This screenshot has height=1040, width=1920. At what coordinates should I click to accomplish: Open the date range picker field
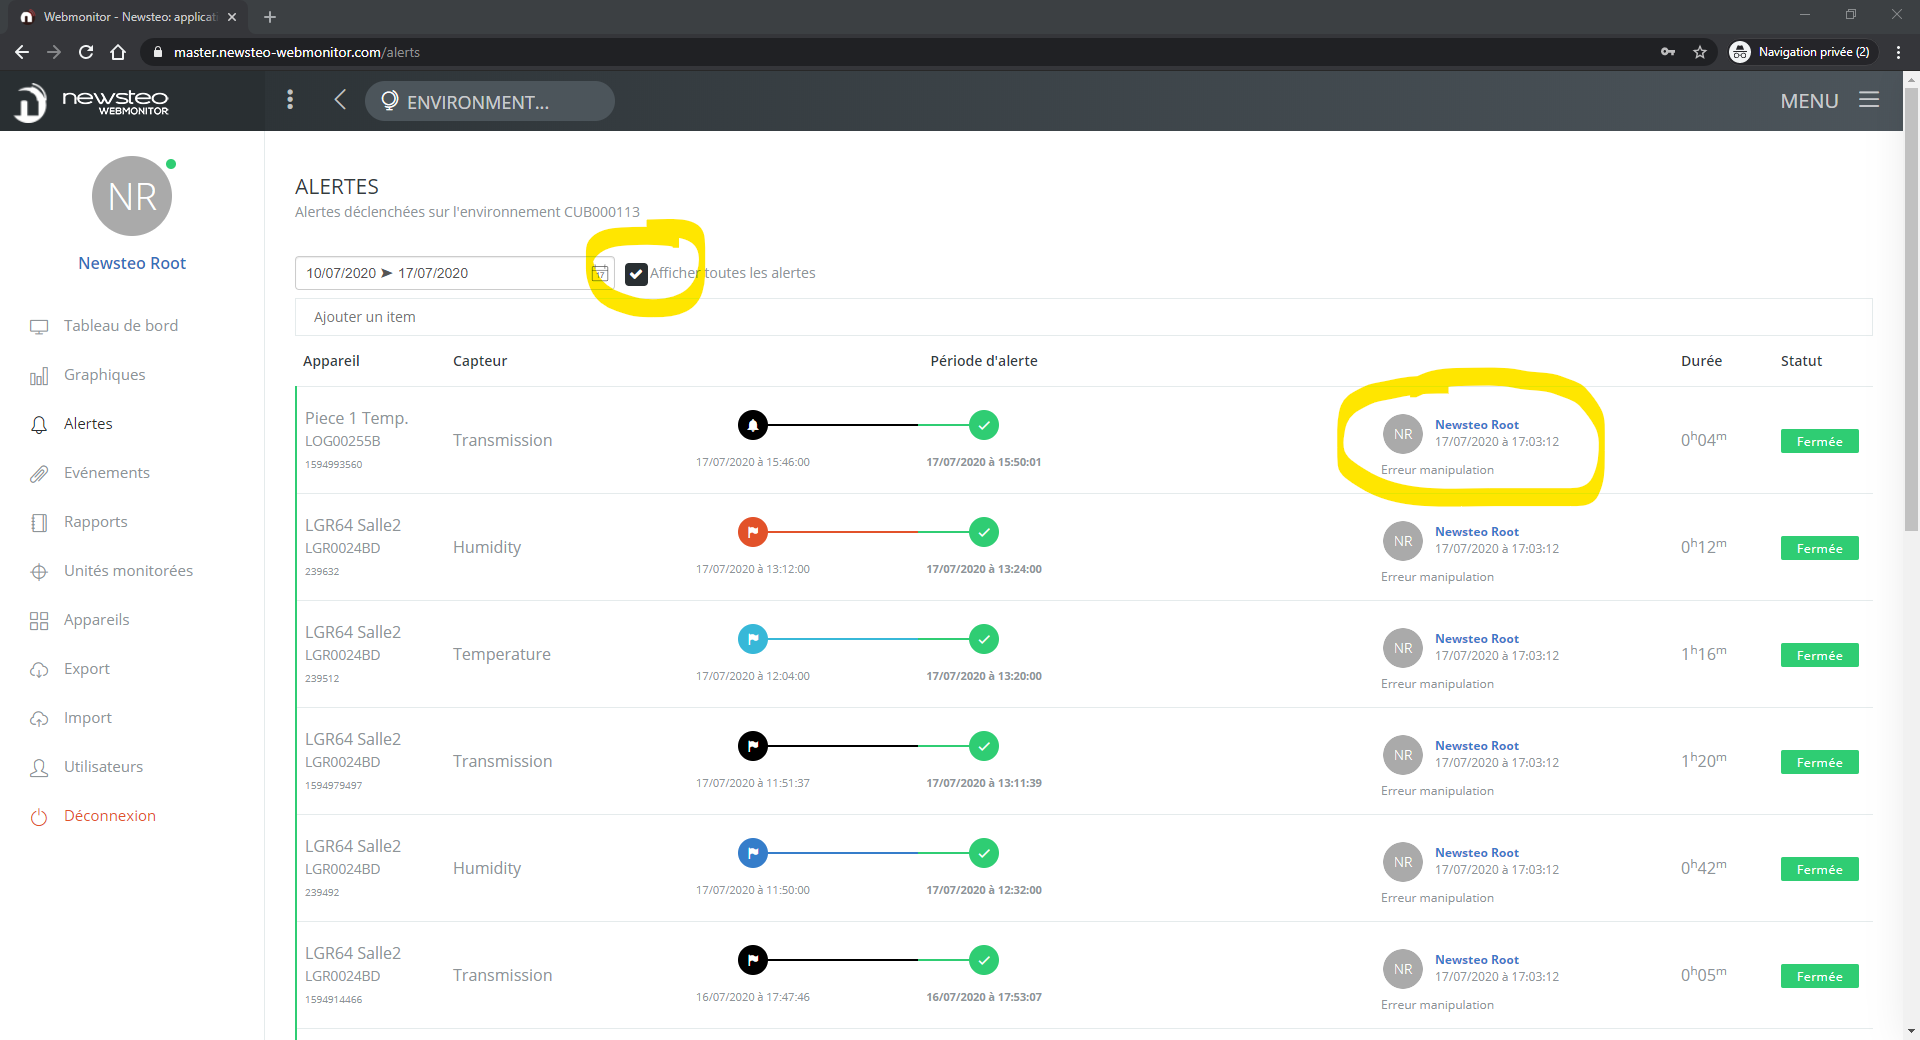[x=440, y=273]
